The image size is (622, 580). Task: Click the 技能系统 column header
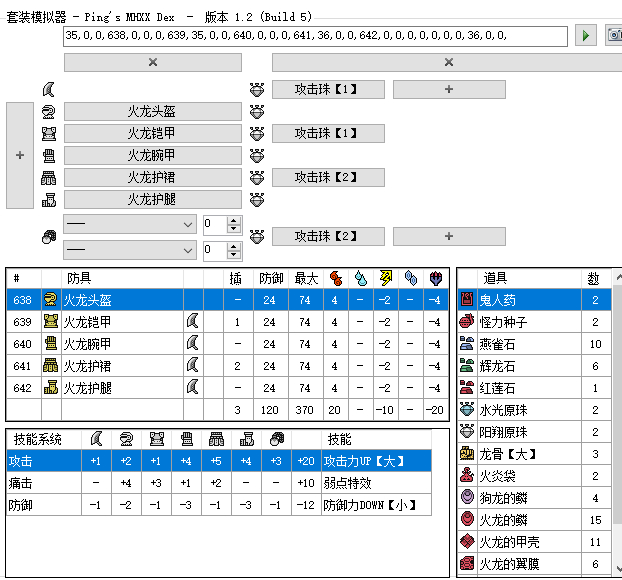(44, 439)
